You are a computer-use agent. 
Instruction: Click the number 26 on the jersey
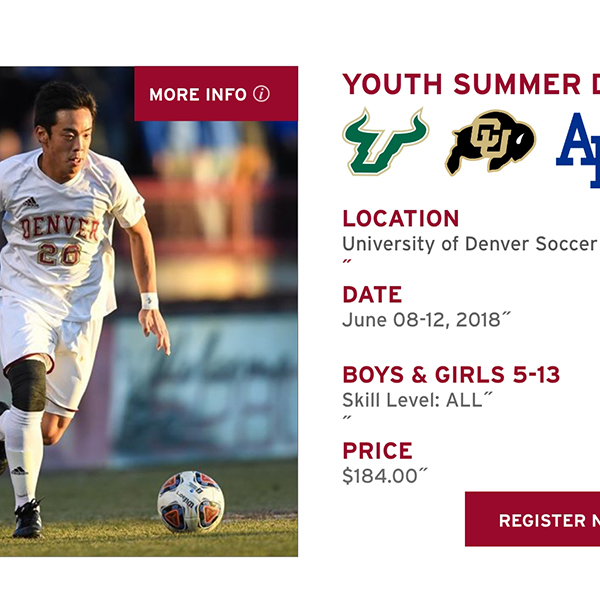point(59,254)
